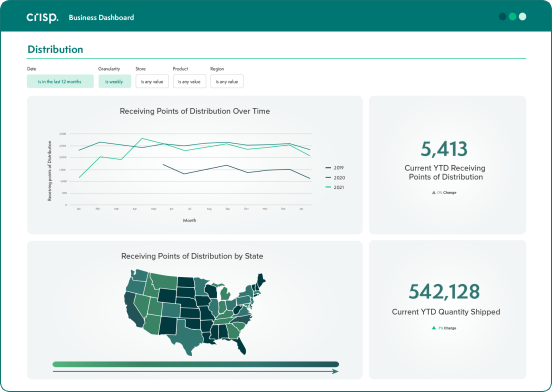Image resolution: width=552 pixels, height=392 pixels.
Task: Click the Distribution section heading
Action: point(55,49)
